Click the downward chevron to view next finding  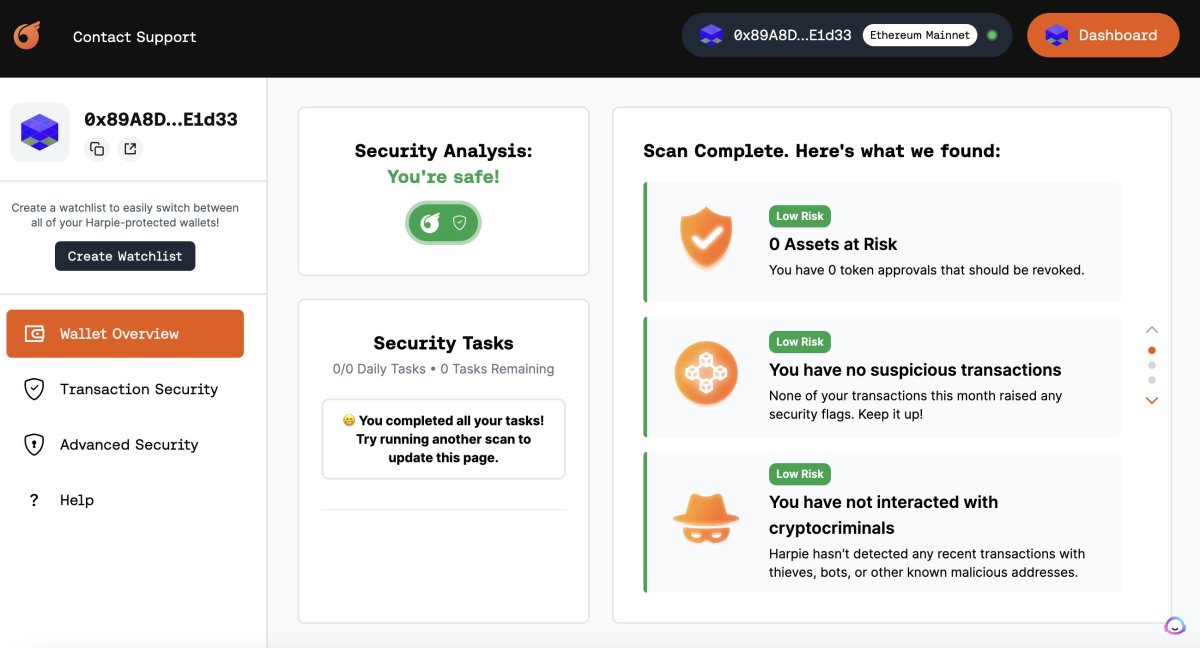[x=1151, y=400]
